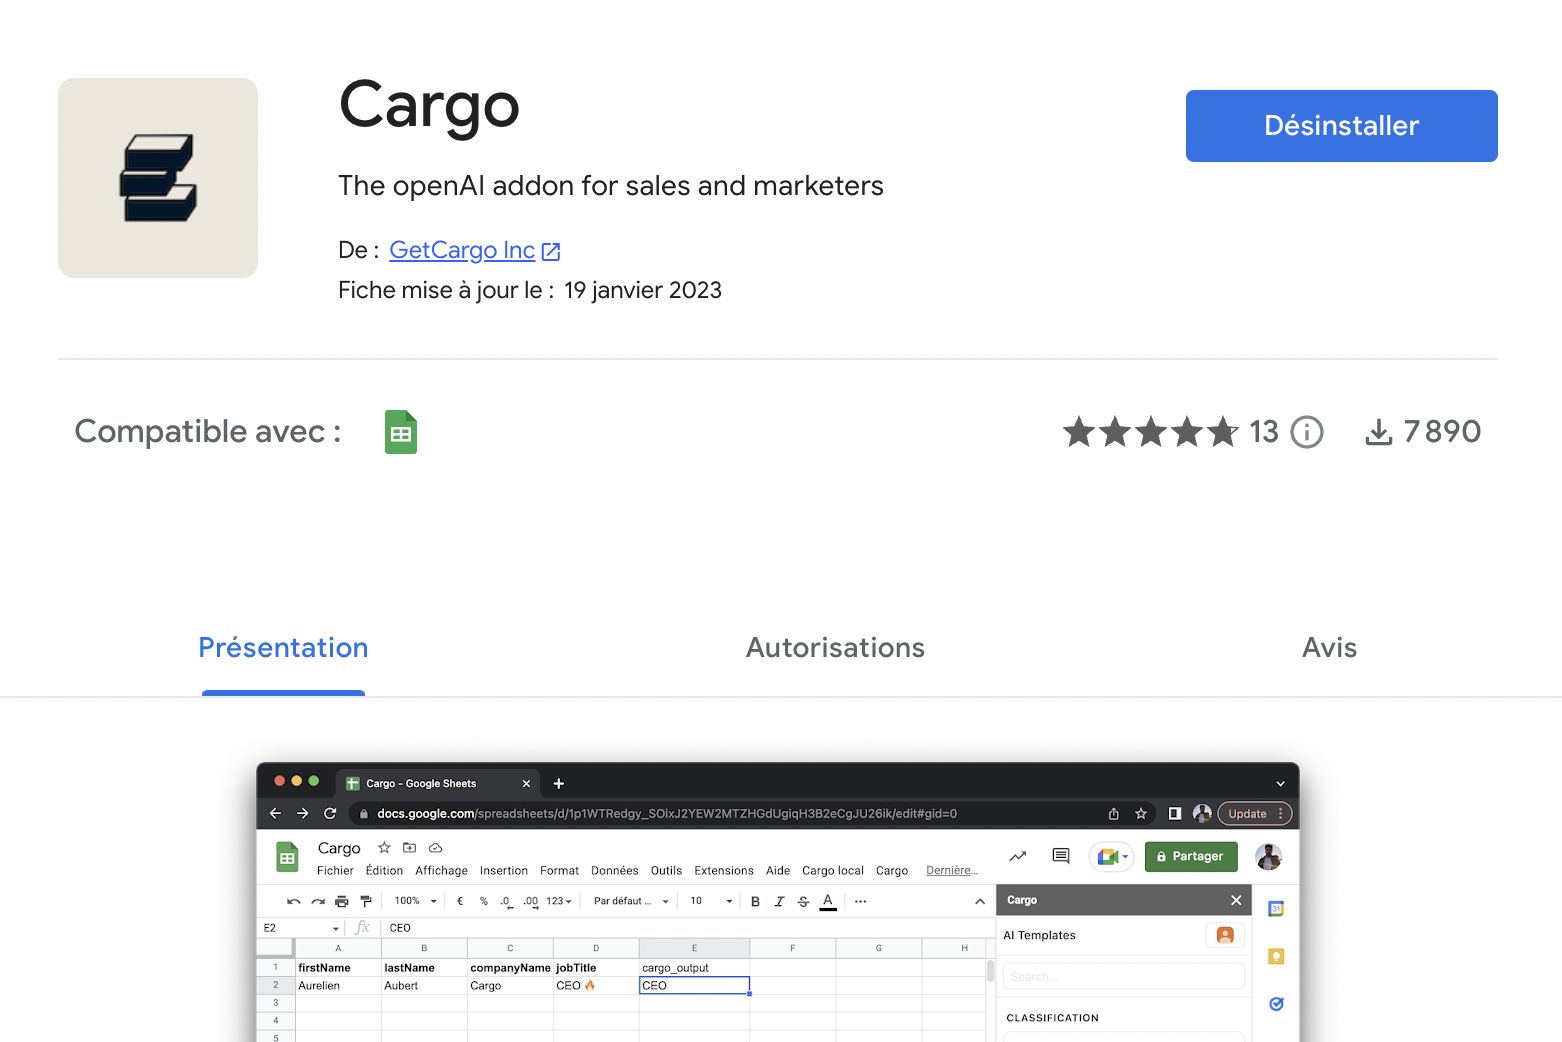This screenshot has width=1562, height=1042.
Task: Click the text color icon in the toolbar
Action: (827, 901)
